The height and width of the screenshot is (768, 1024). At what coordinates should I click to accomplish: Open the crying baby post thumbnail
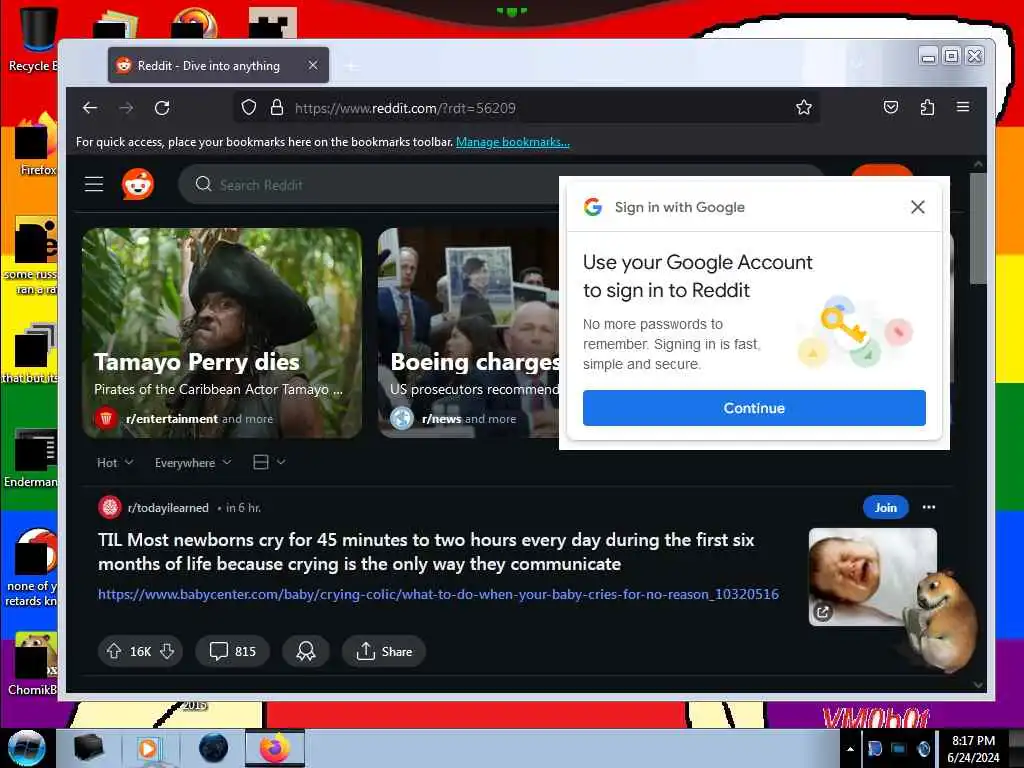coord(872,577)
